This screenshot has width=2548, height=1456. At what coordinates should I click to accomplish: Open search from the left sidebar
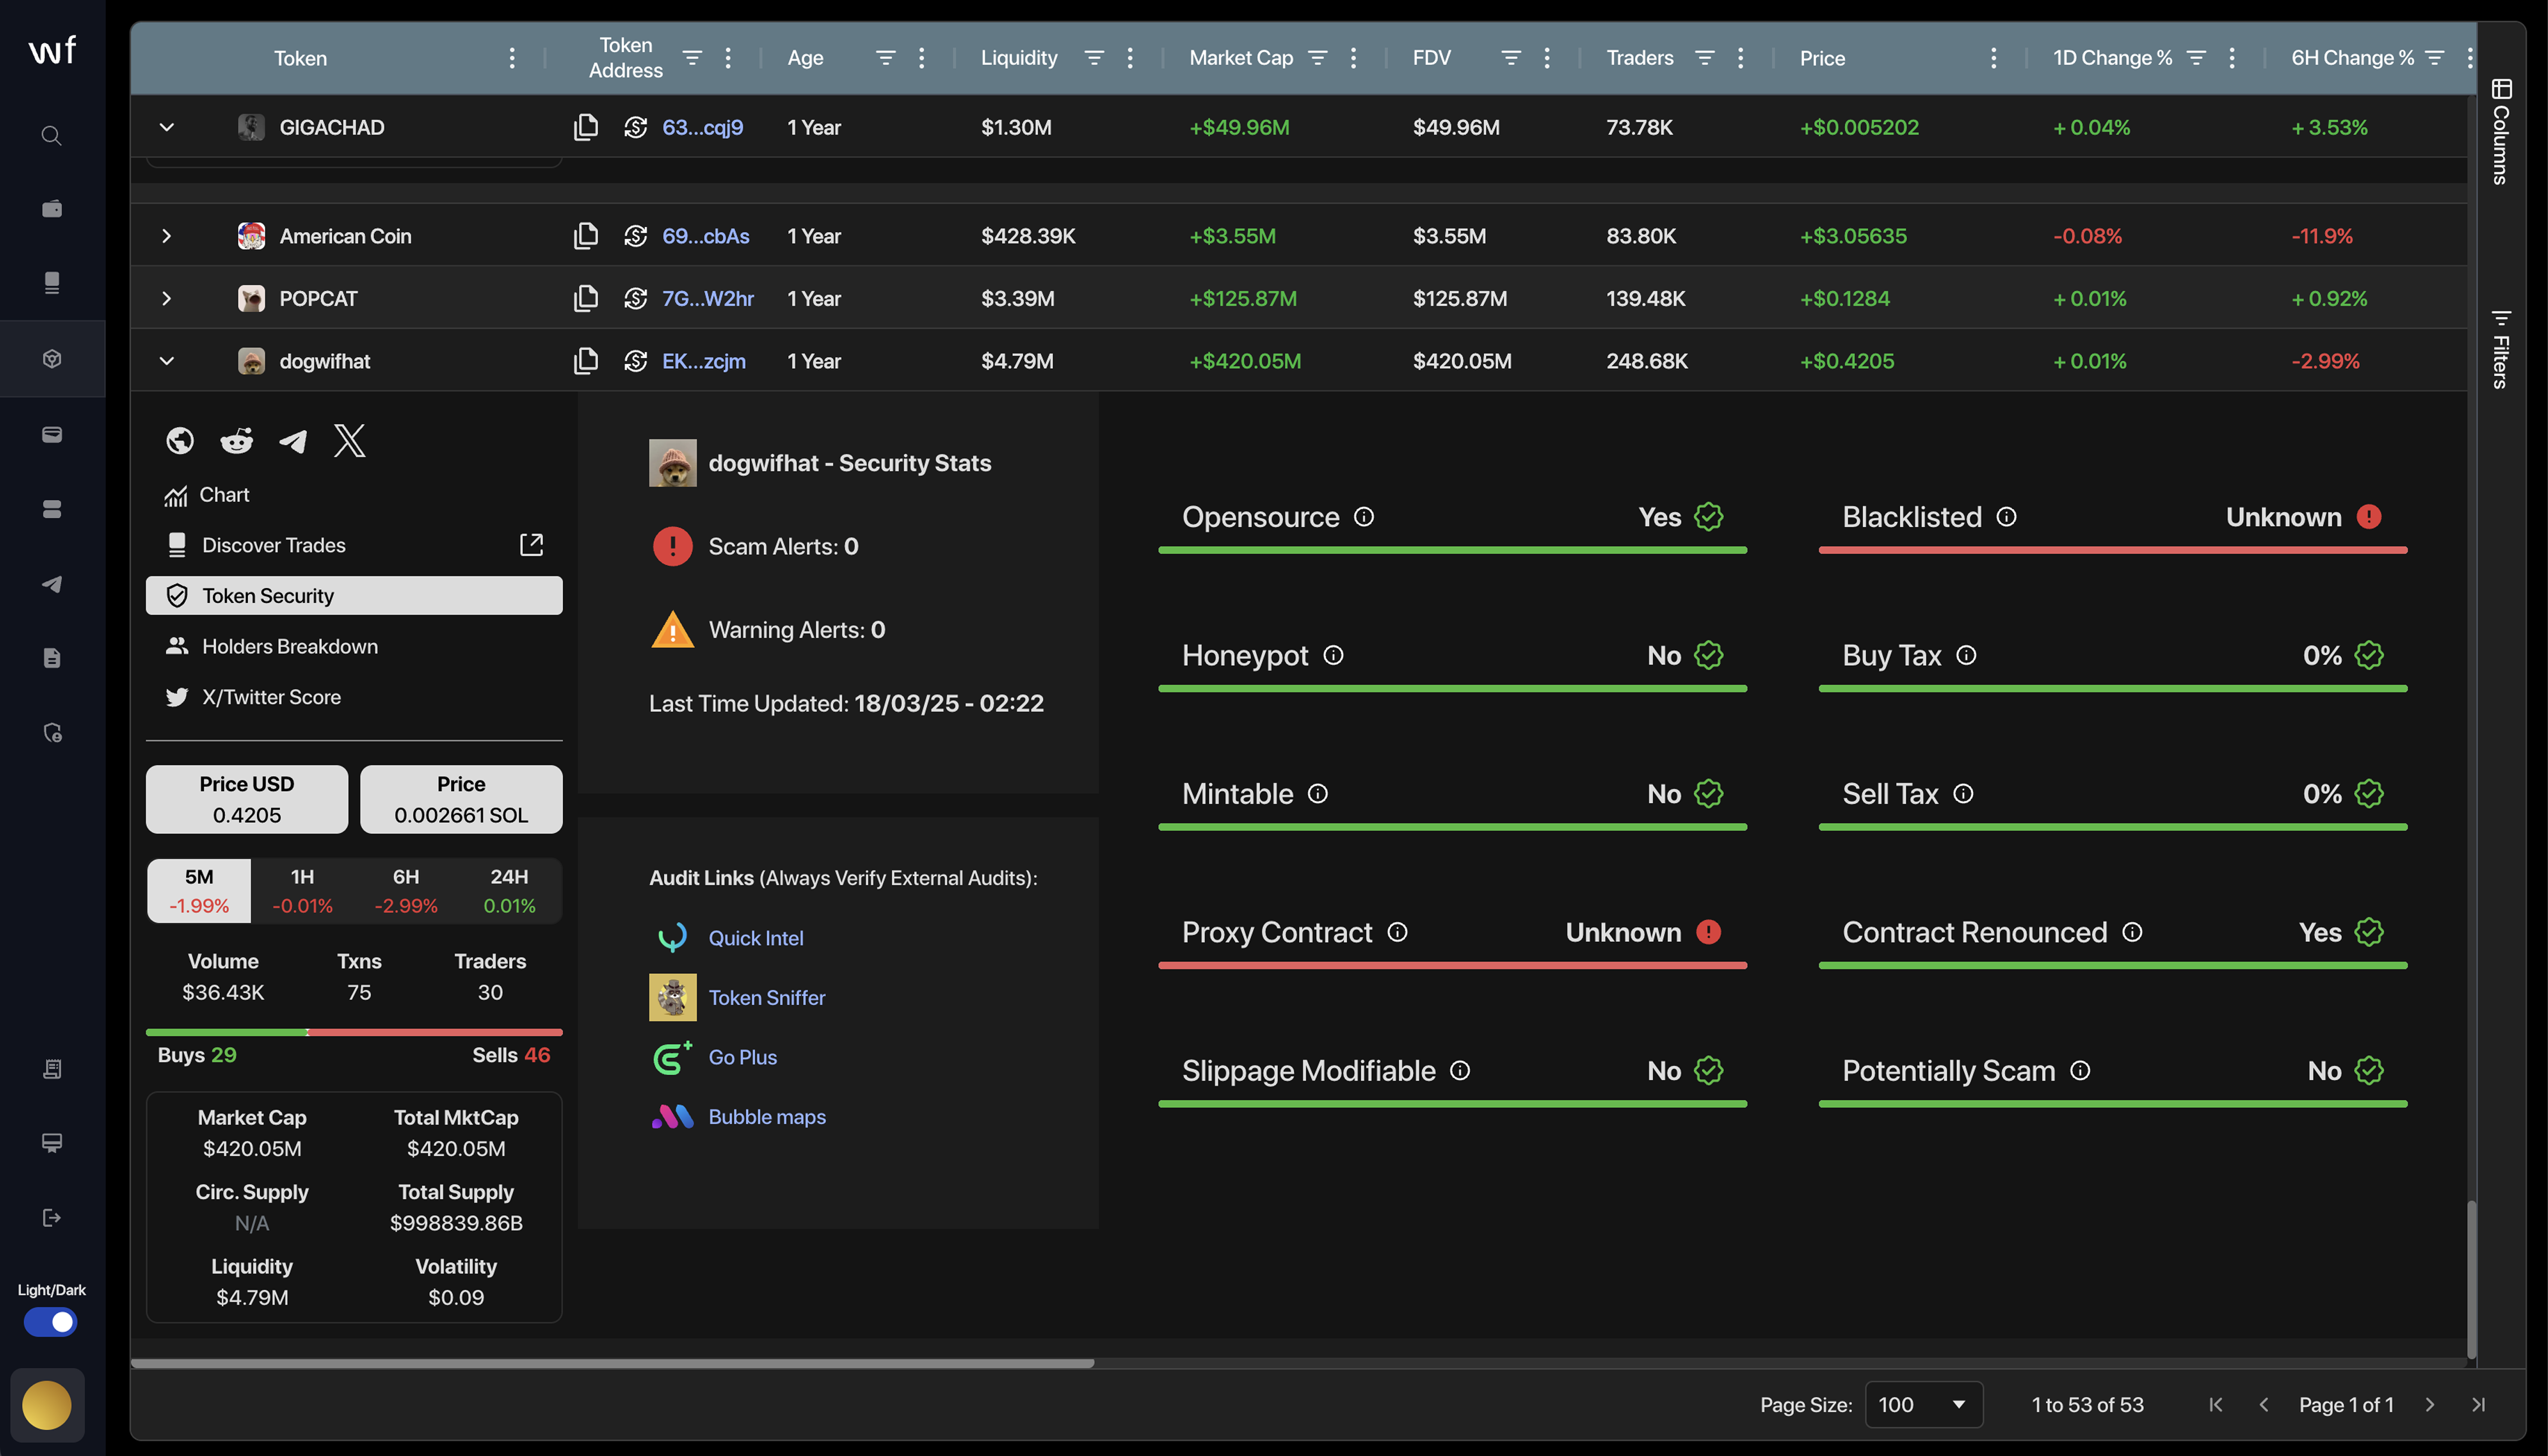click(52, 136)
